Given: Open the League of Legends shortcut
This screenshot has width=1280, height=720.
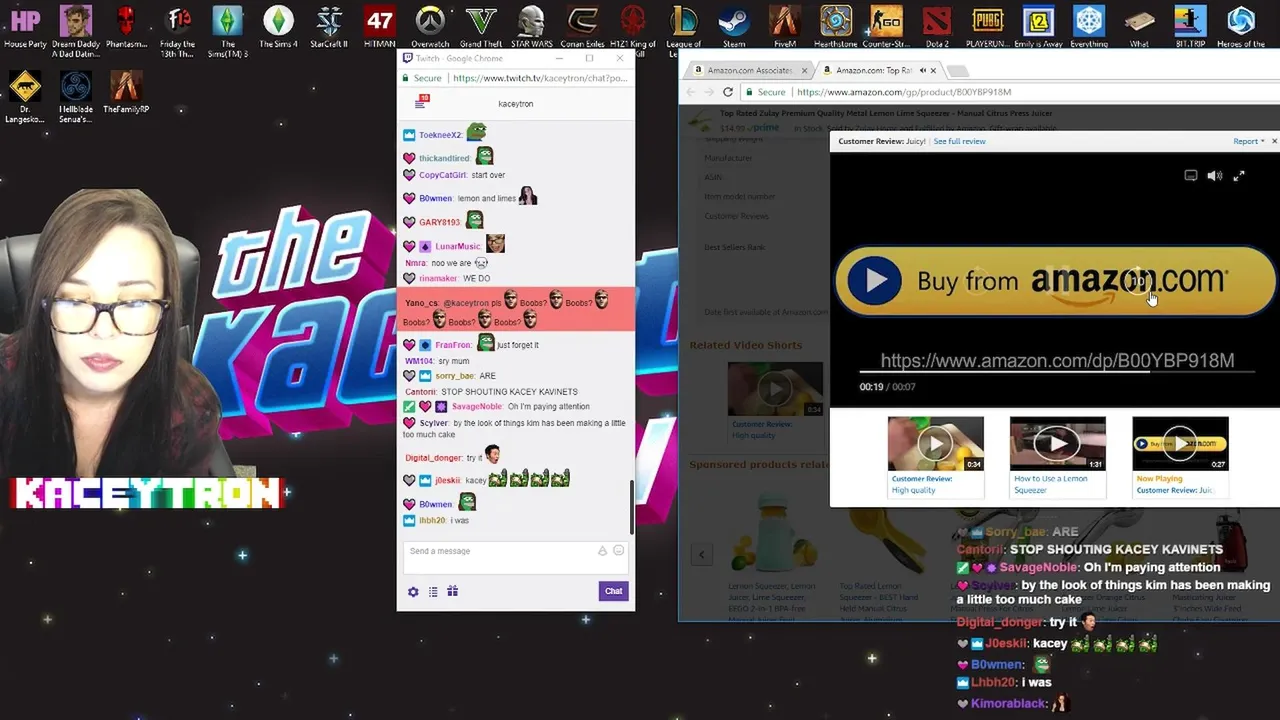Looking at the screenshot, I should tap(684, 26).
